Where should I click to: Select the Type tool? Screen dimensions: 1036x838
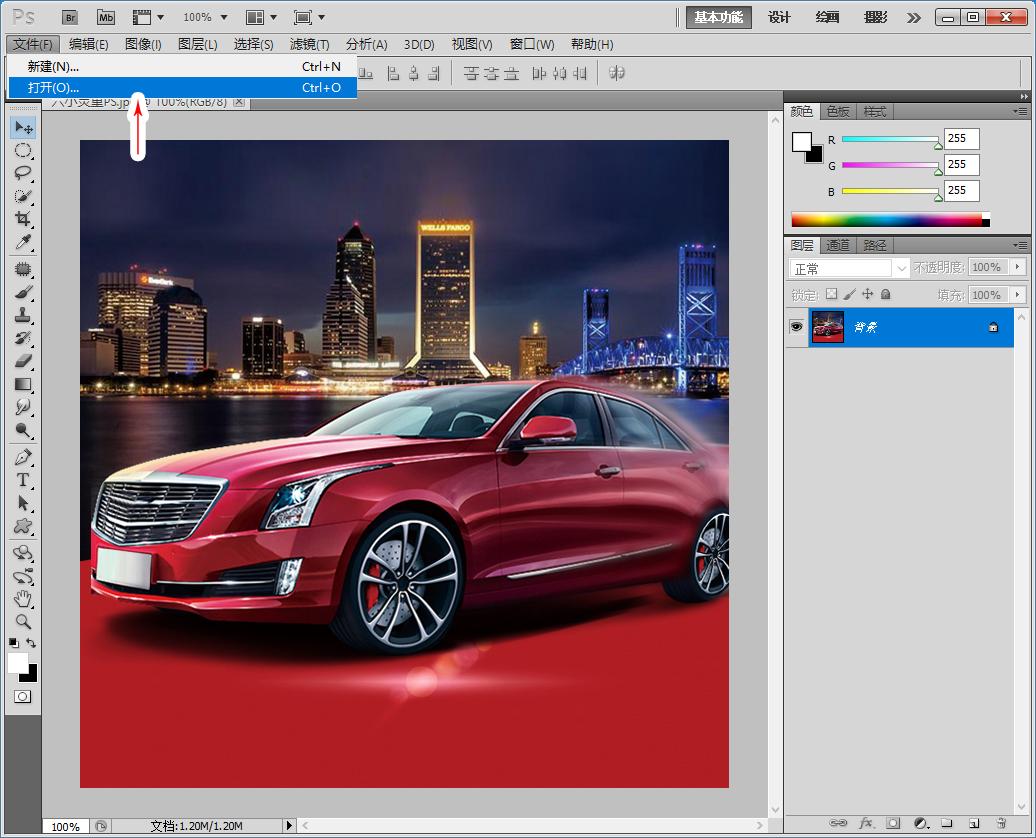(23, 480)
